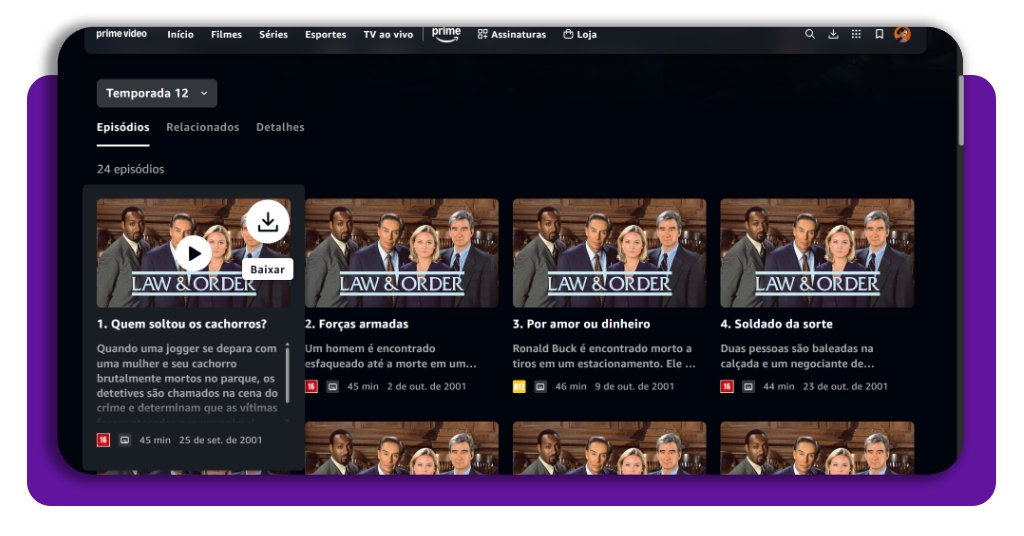Viewport: 1024px width, 536px height.
Task: Open Filmes in the navigation
Action: click(x=226, y=35)
